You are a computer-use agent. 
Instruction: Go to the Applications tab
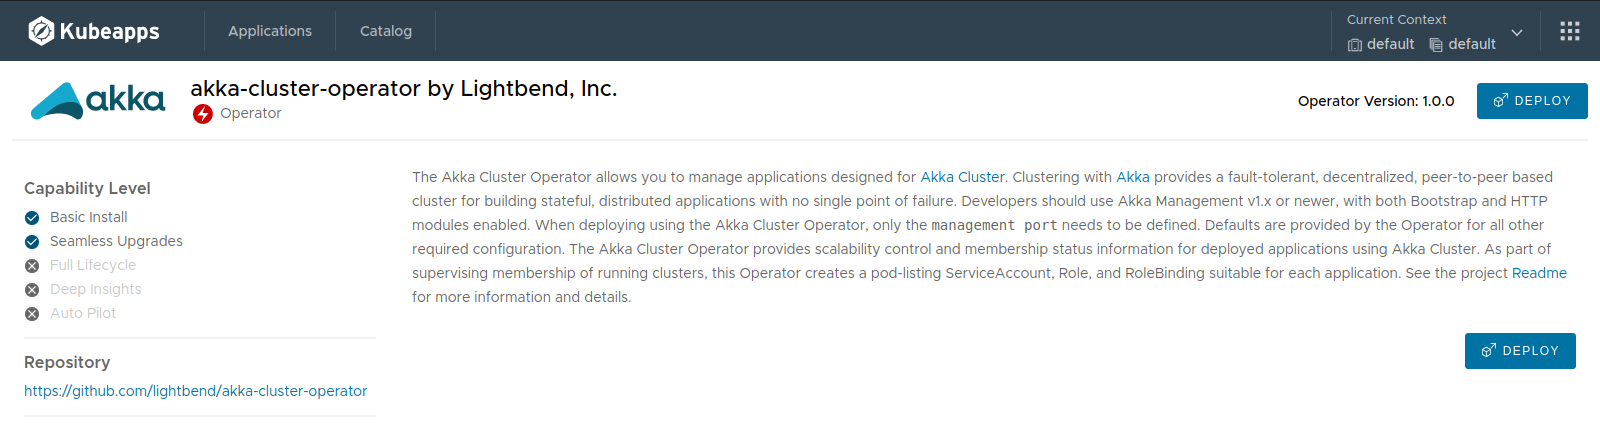coord(270,31)
